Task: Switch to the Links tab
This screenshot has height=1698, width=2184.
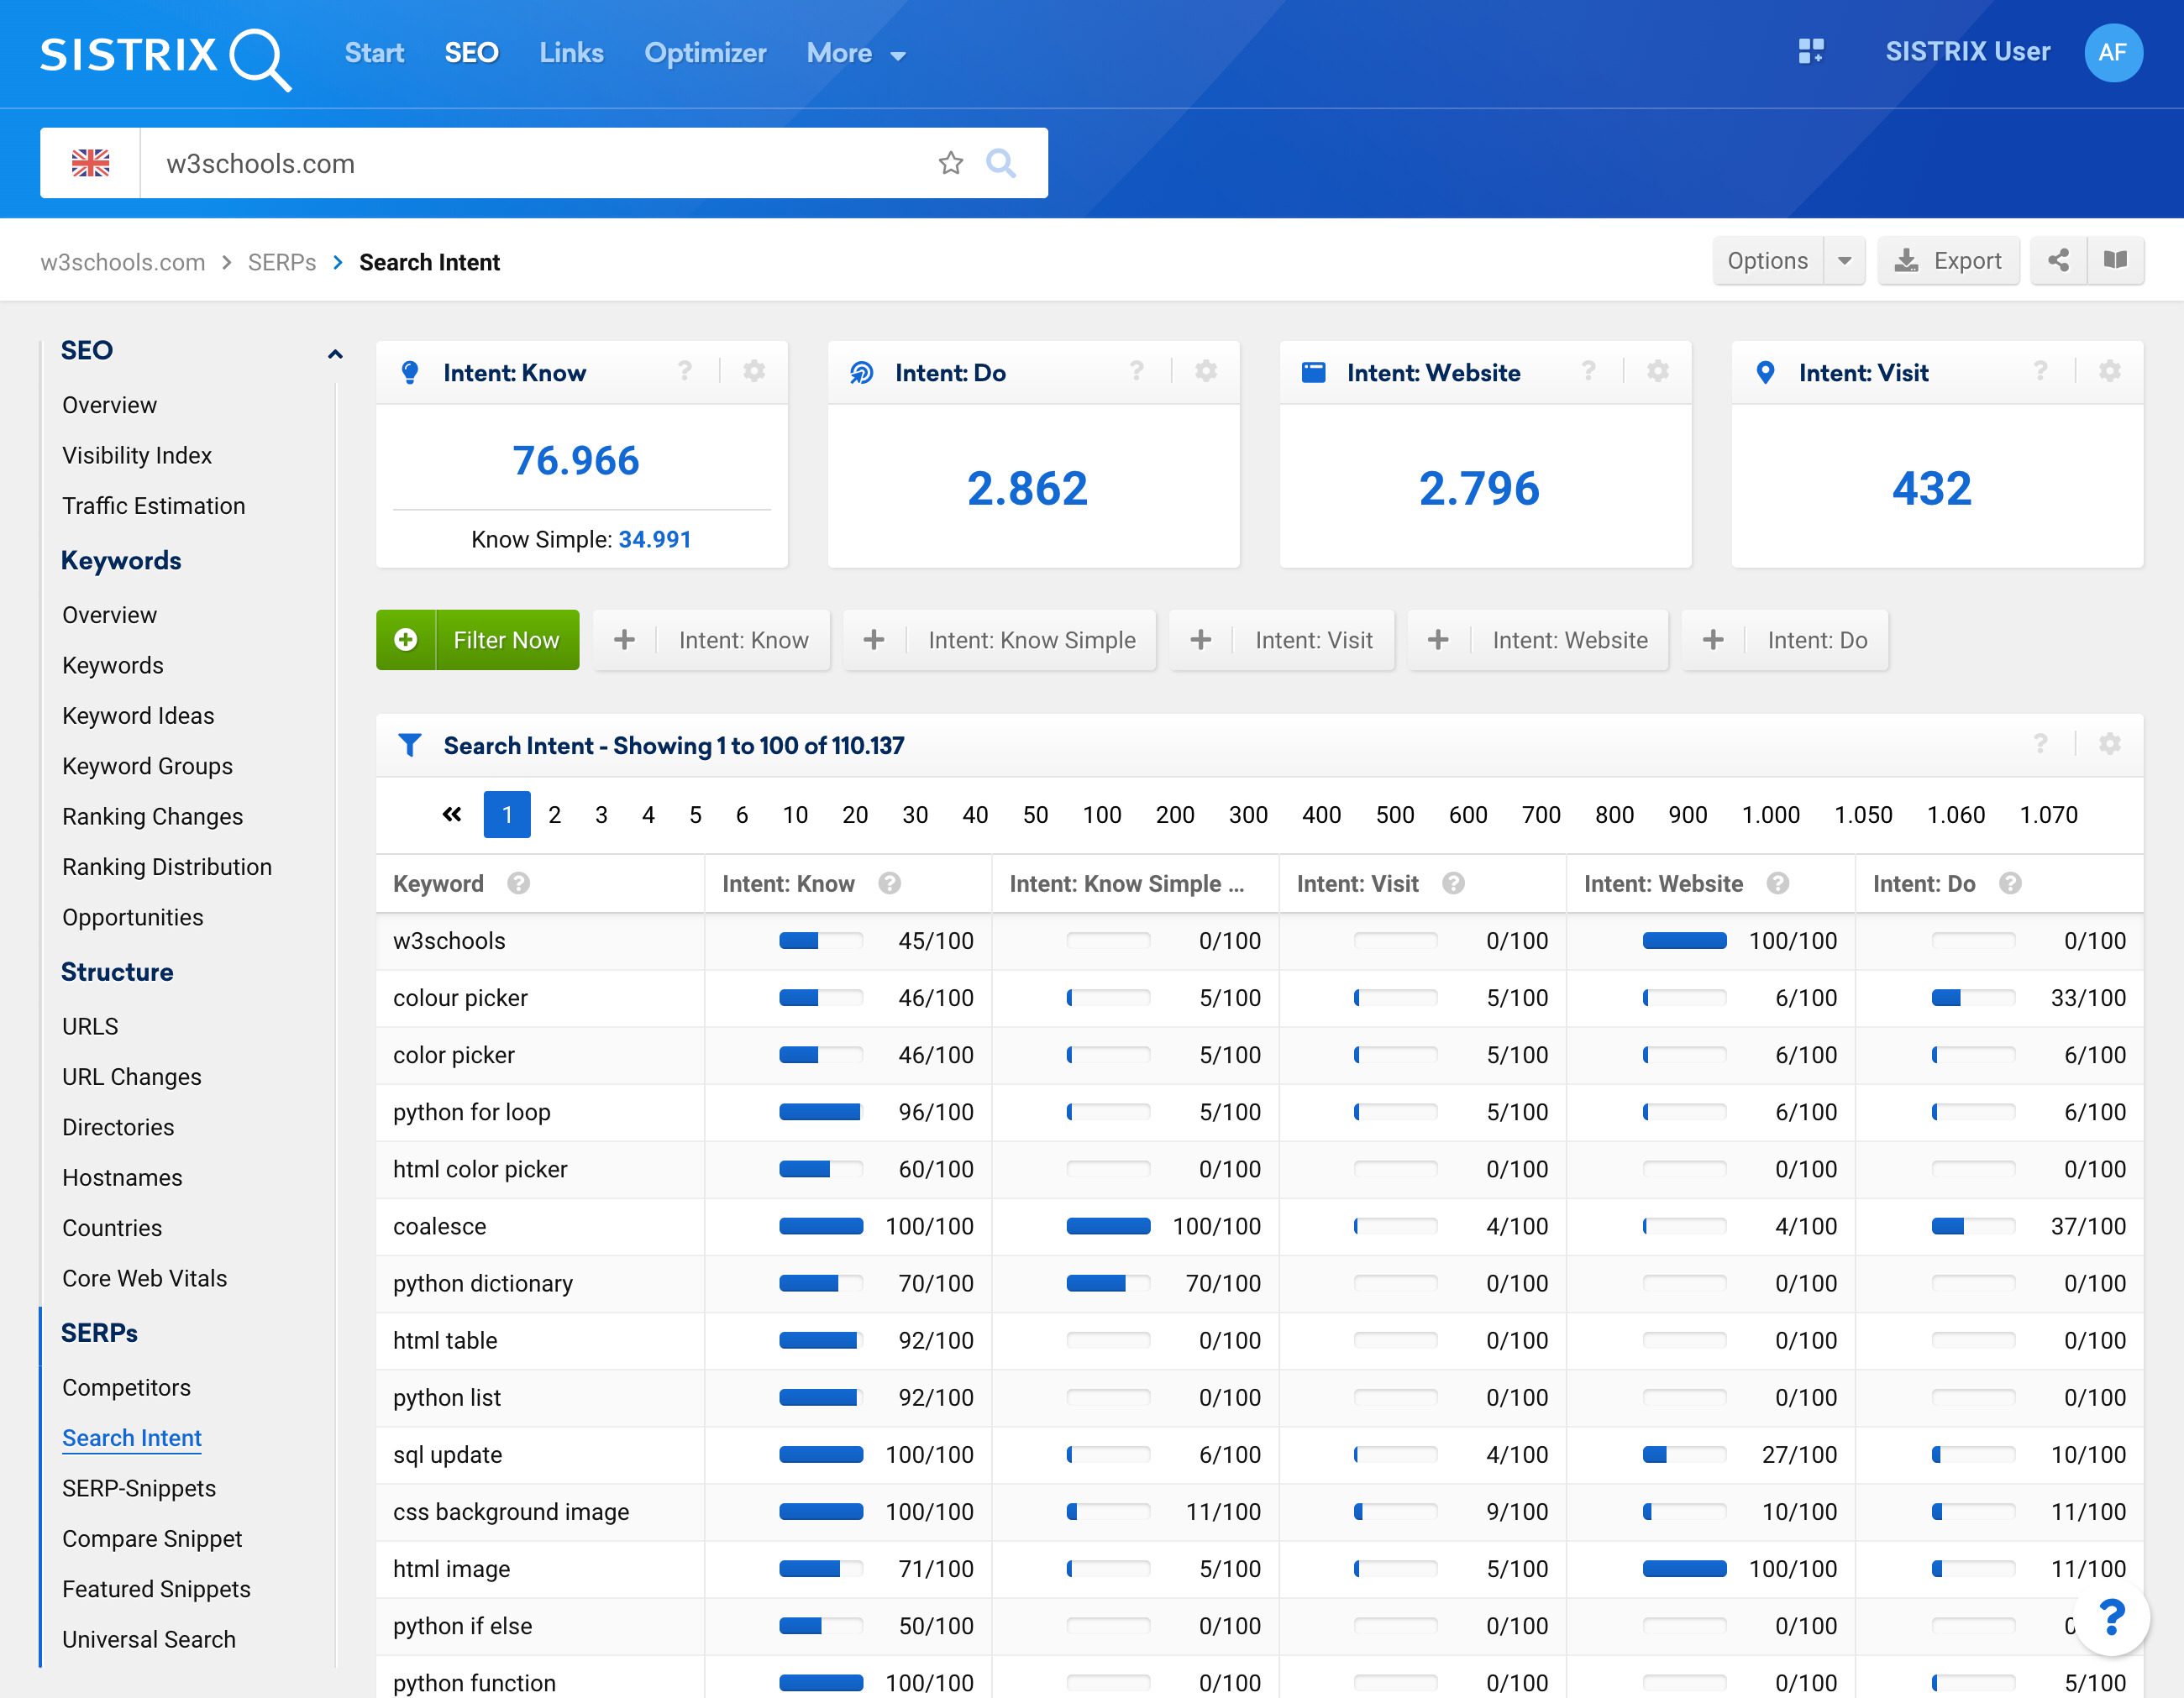Action: (x=571, y=53)
